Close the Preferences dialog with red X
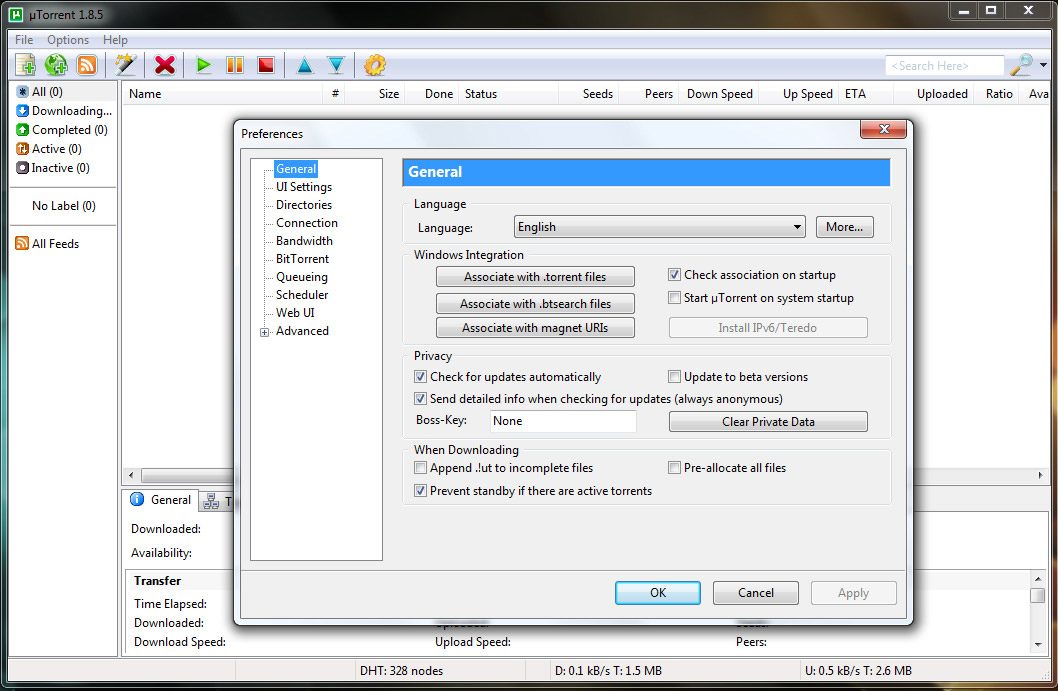The height and width of the screenshot is (691, 1058). [883, 129]
